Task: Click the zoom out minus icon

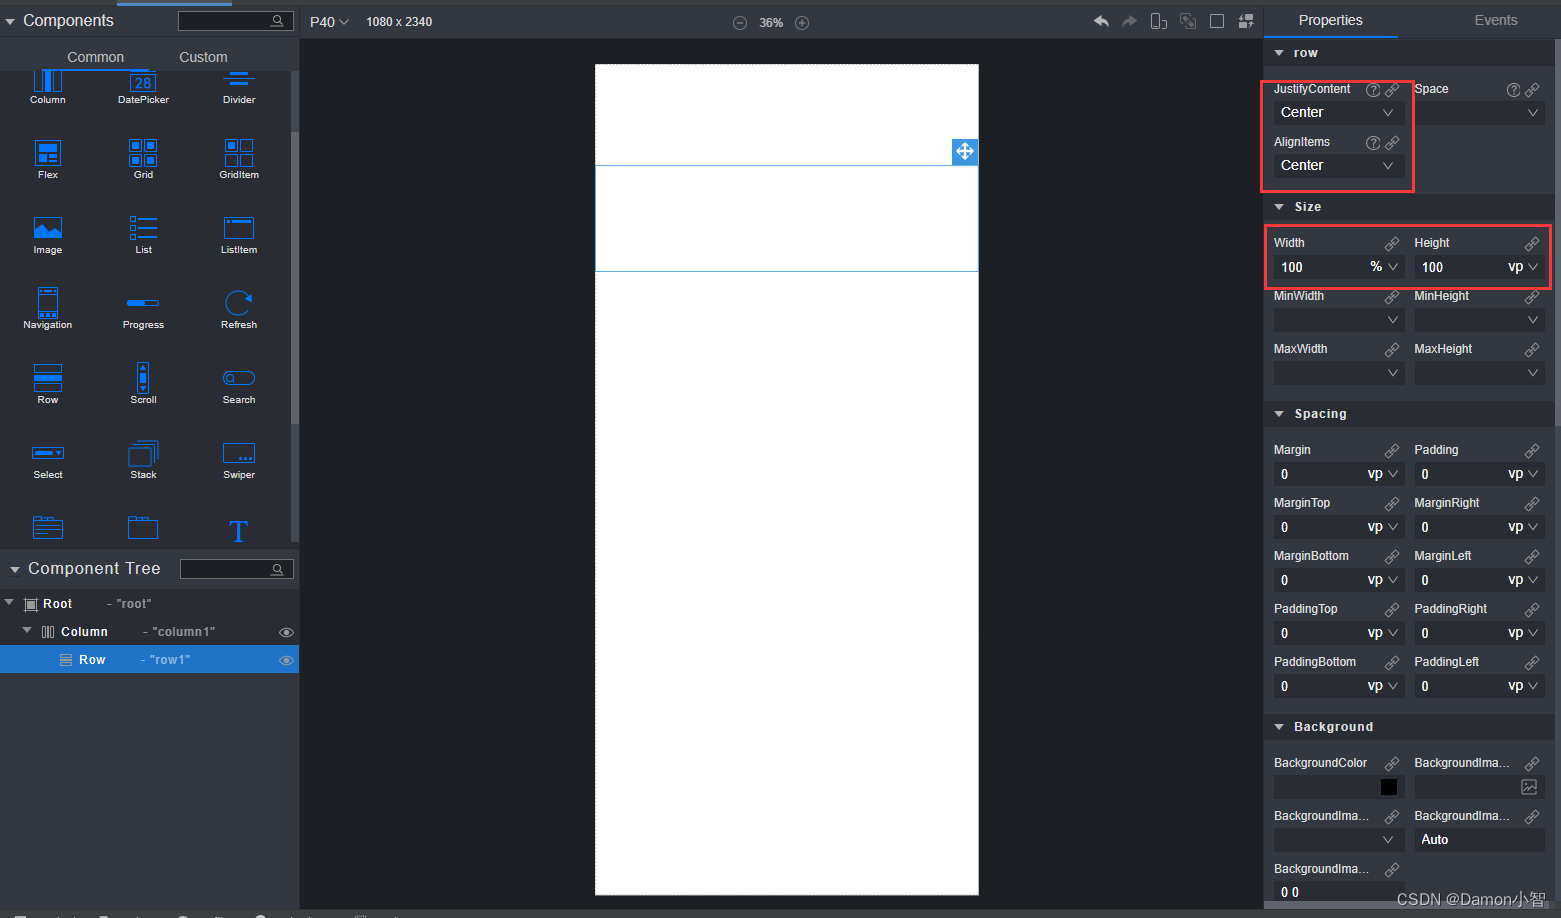Action: [x=740, y=23]
